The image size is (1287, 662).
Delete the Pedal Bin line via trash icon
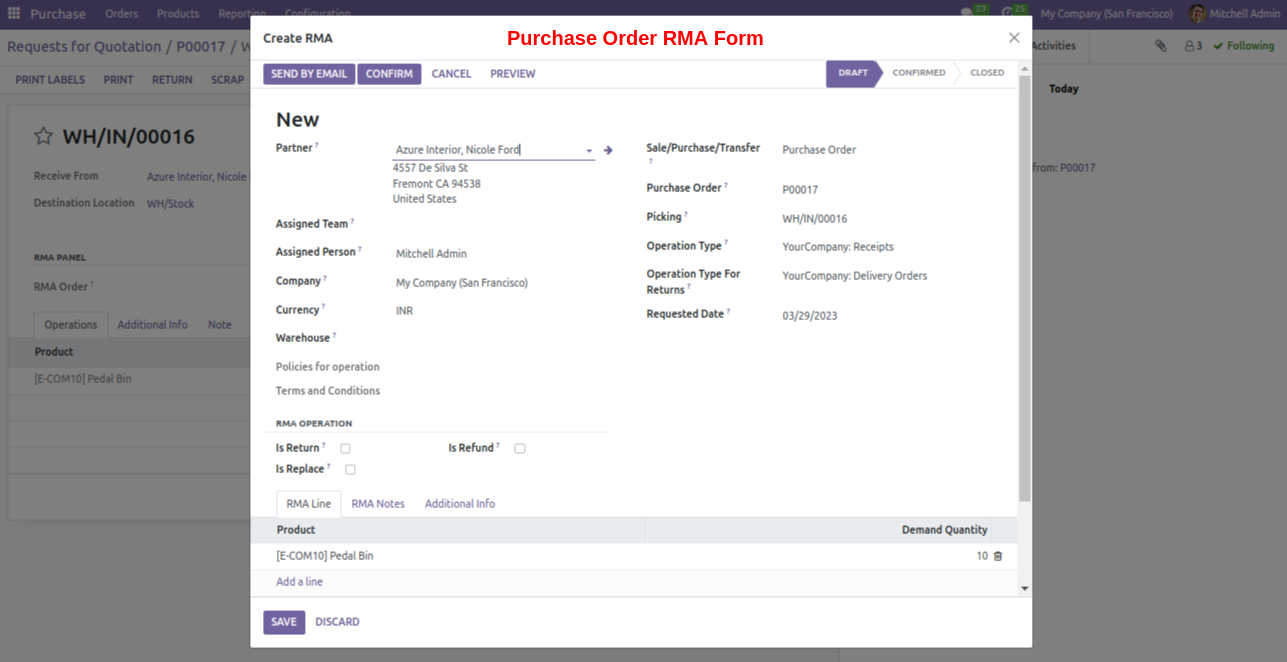click(997, 555)
